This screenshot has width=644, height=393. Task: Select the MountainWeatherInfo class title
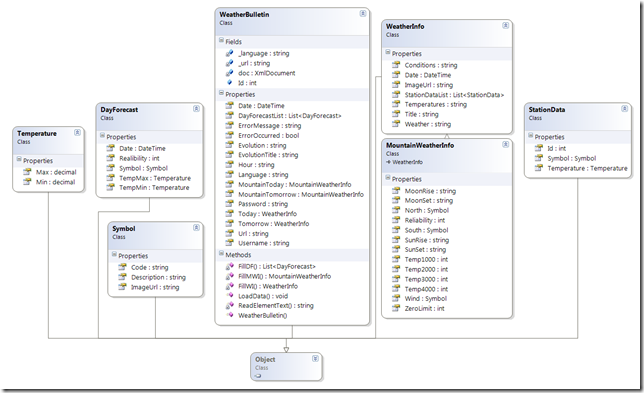(420, 145)
